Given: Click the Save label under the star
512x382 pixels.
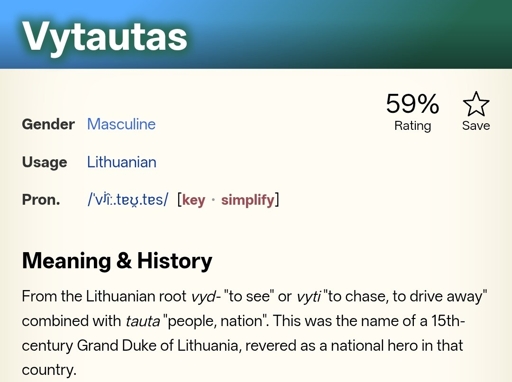Looking at the screenshot, I should pos(476,126).
